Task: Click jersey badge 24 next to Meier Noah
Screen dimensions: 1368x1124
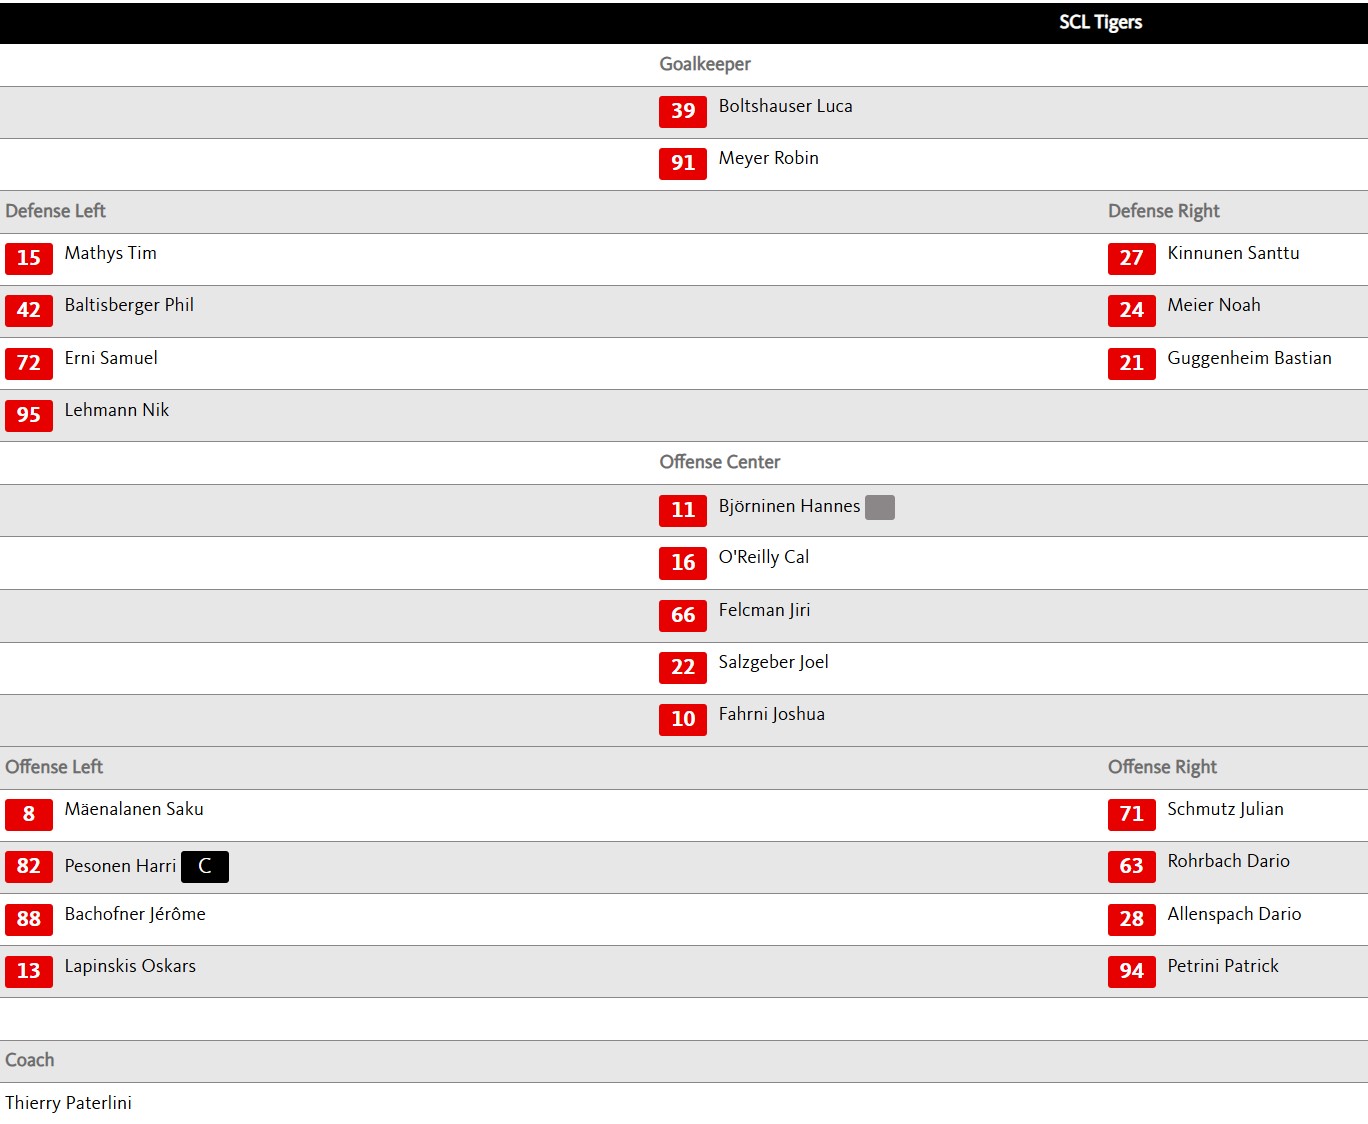Action: 1132,310
